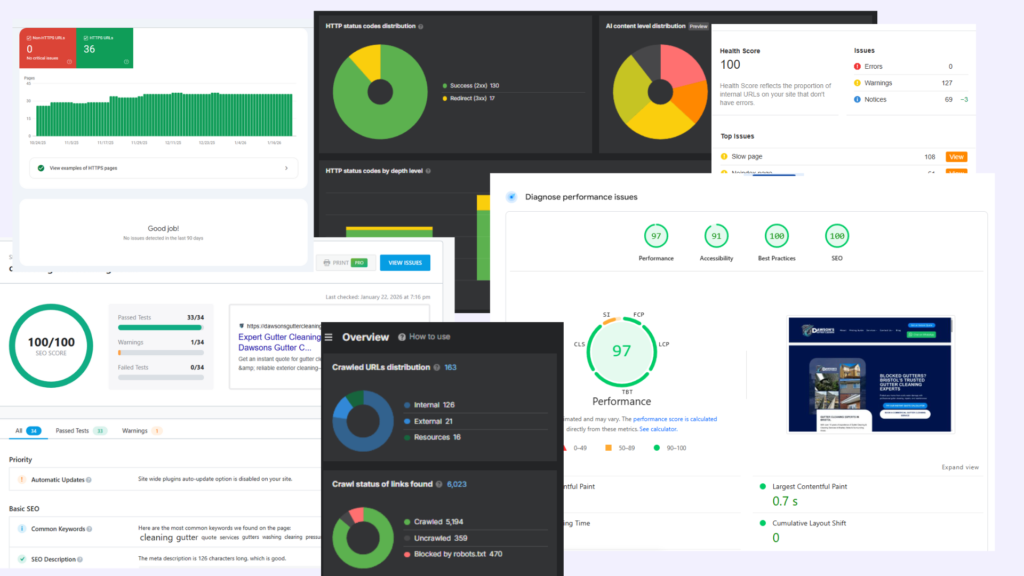
Task: Click the Print printer icon
Action: (x=326, y=262)
